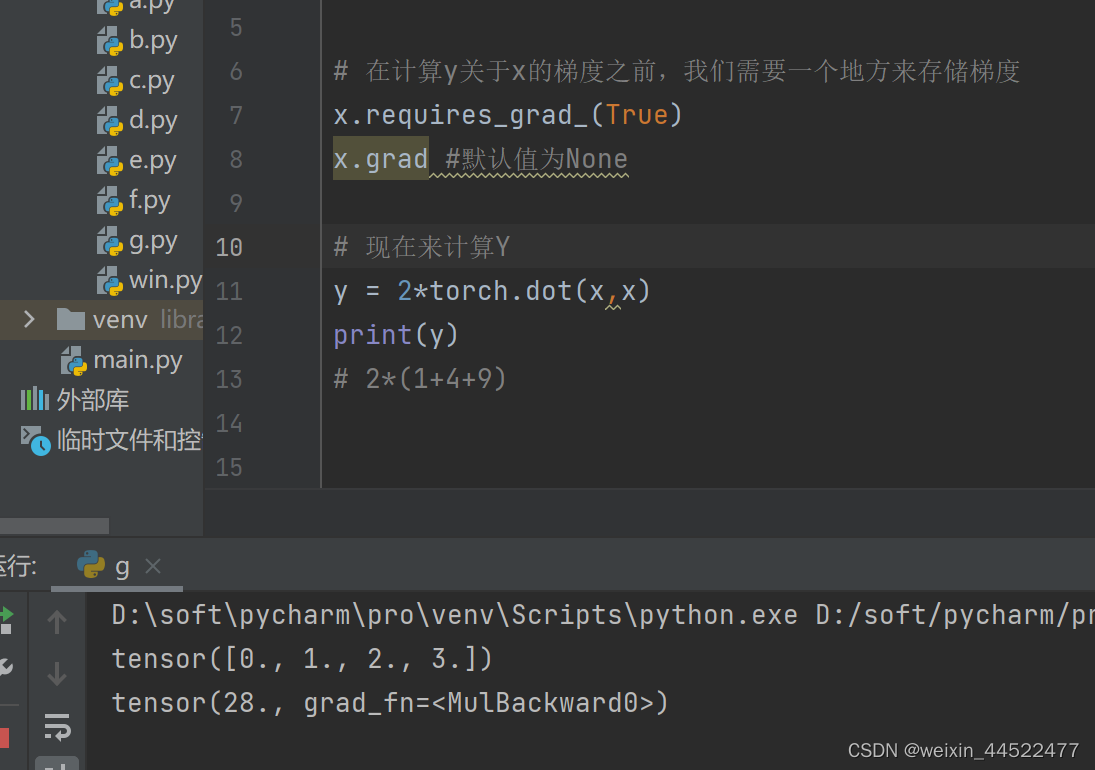Click the Python icon on run tab g
This screenshot has width=1095, height=770.
[90, 565]
